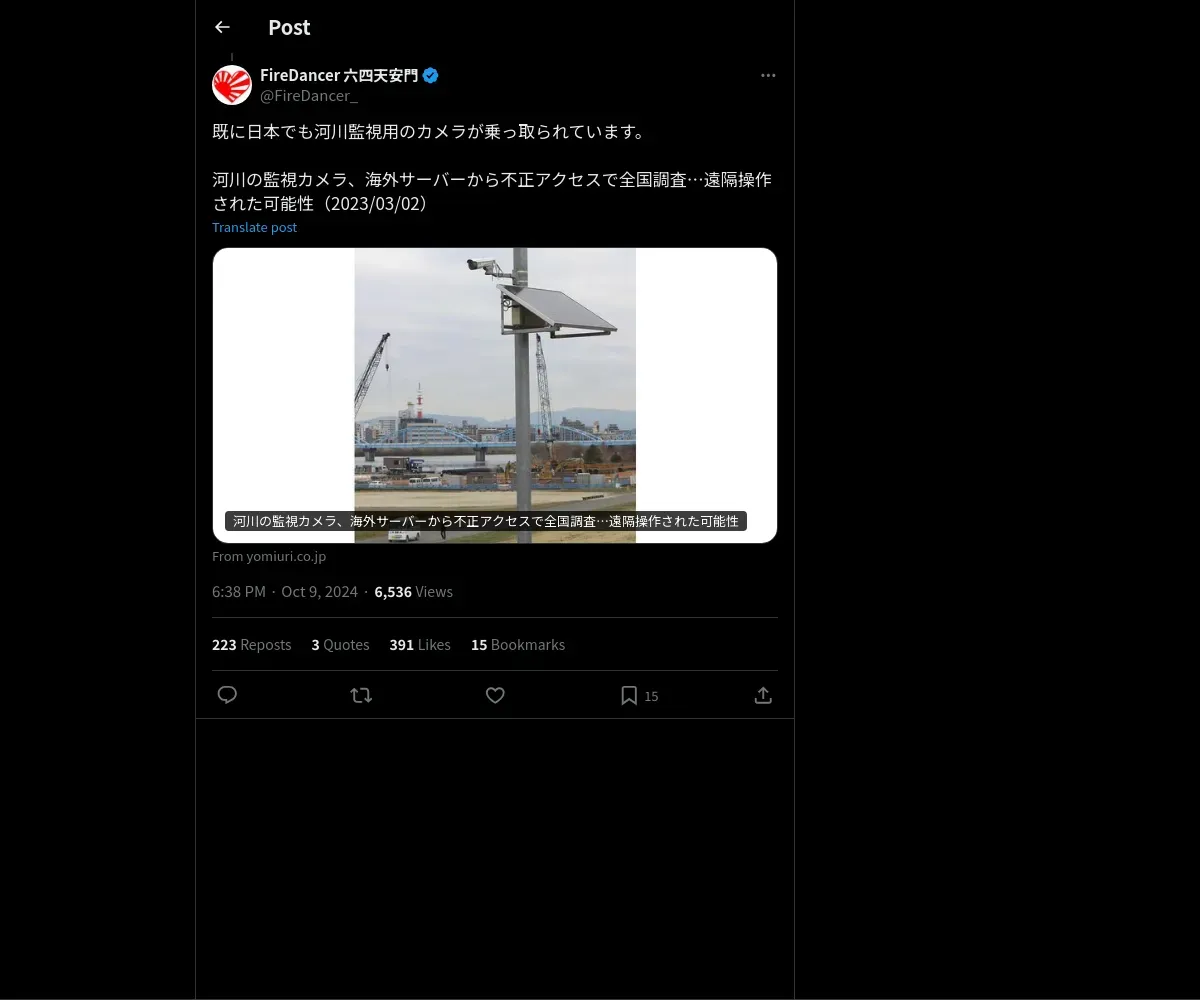This screenshot has width=1200, height=1000.
Task: Reply using the speech bubble icon
Action: 227,695
